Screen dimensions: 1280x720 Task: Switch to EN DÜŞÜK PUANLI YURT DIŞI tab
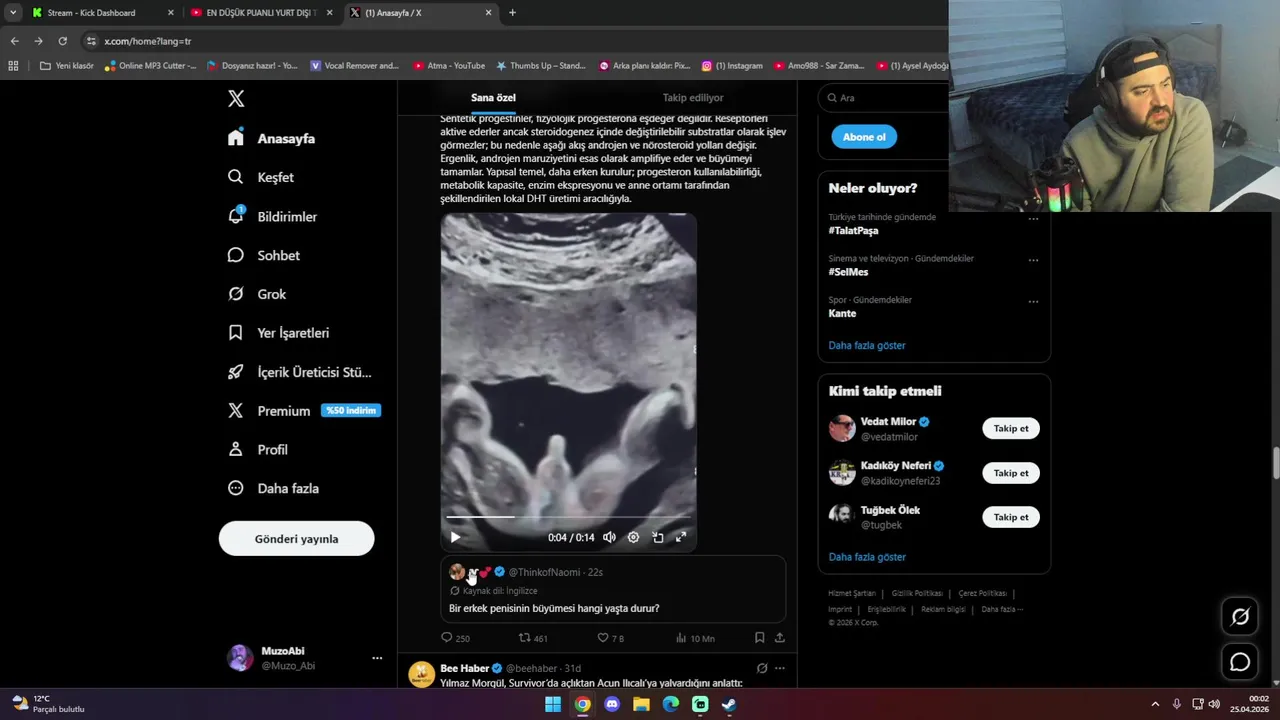pos(260,13)
